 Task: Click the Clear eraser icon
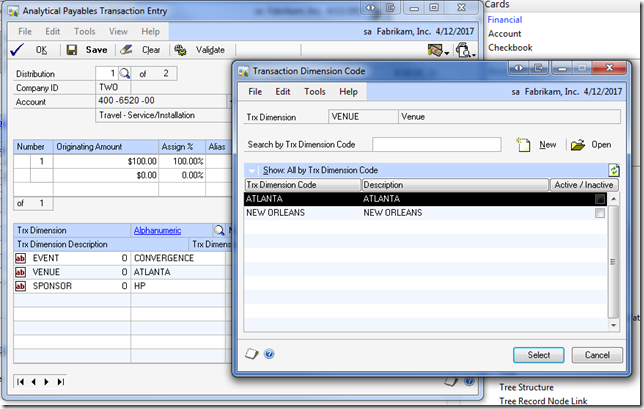click(x=126, y=50)
